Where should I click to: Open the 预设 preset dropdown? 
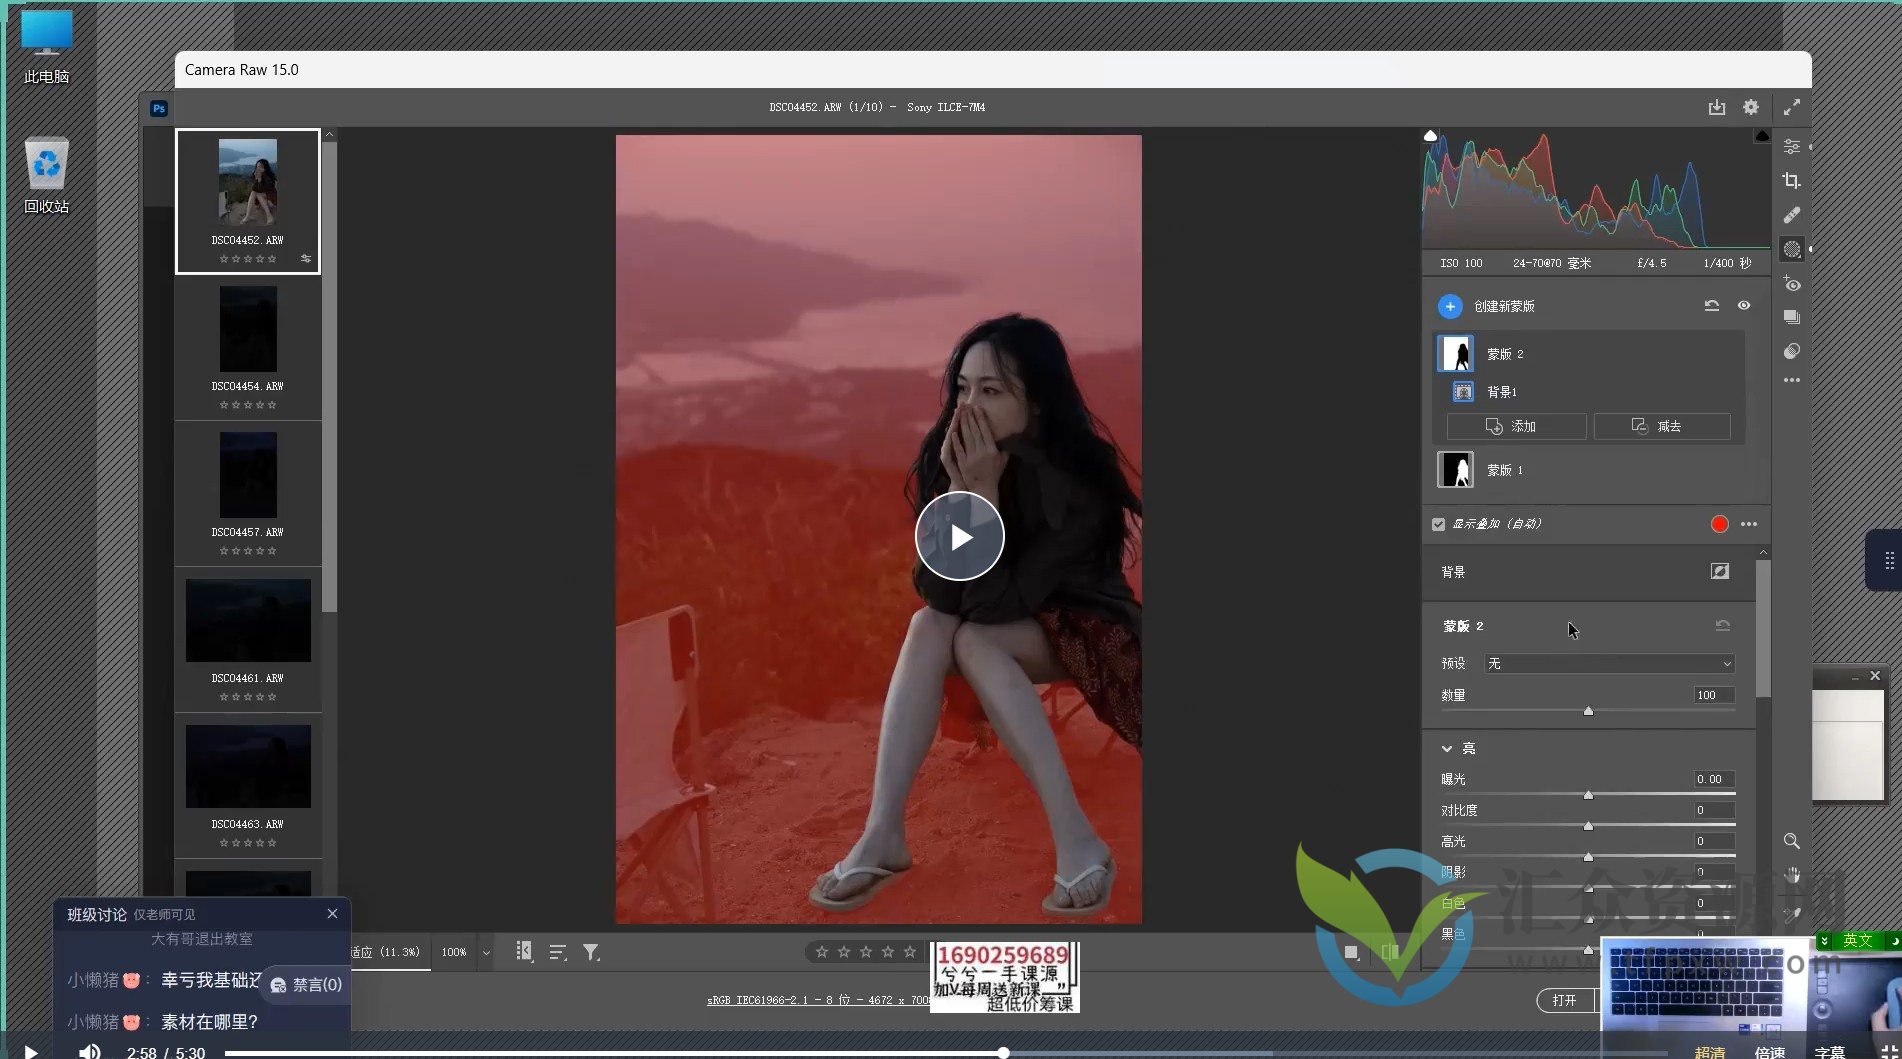tap(1608, 664)
